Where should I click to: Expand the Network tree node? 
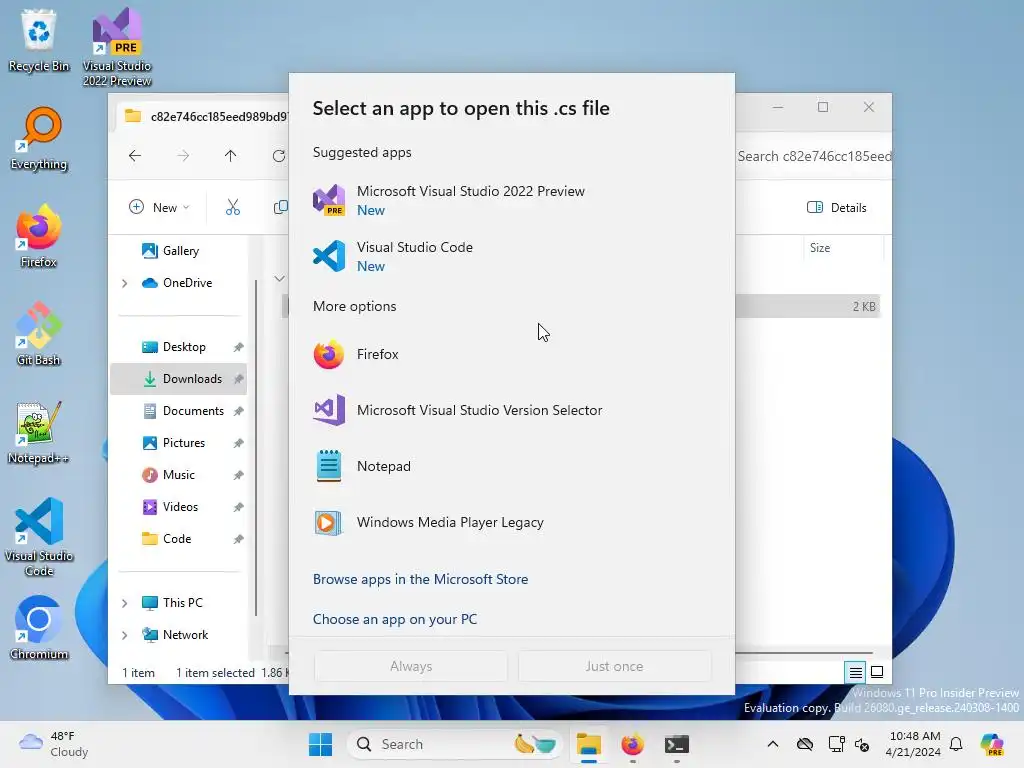(125, 635)
